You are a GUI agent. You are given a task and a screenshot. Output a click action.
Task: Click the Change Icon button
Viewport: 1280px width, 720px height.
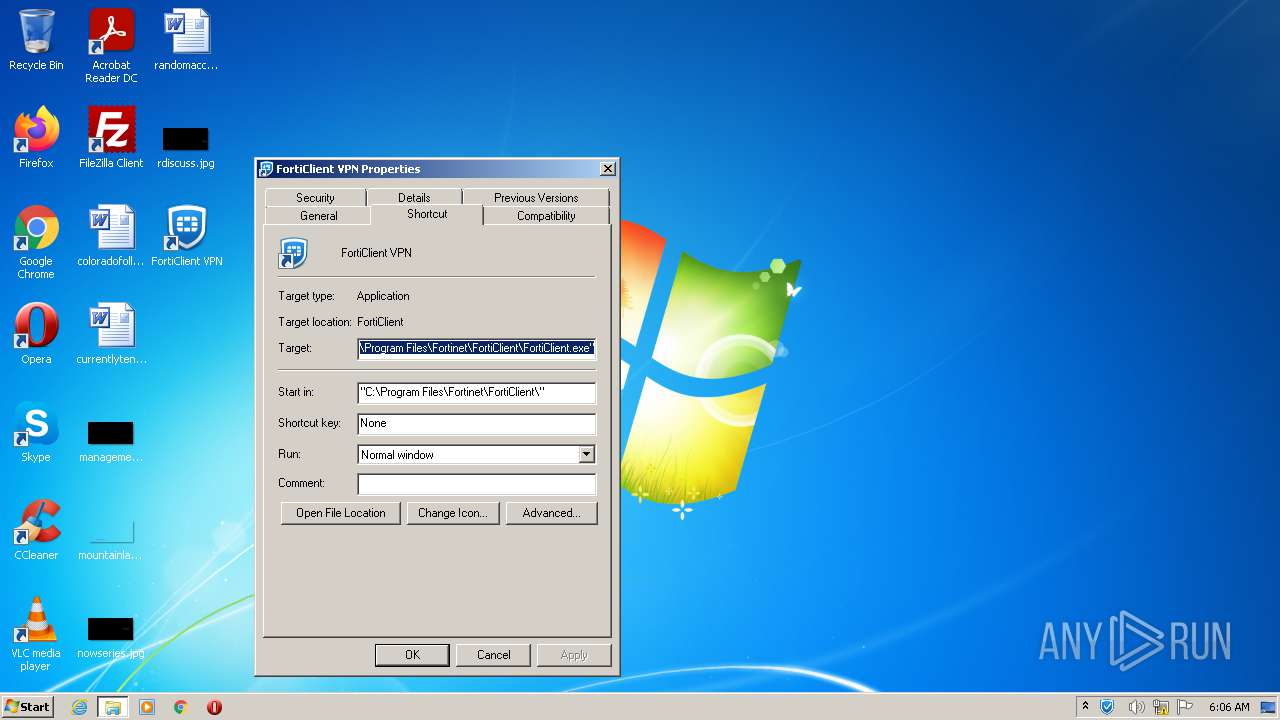453,513
